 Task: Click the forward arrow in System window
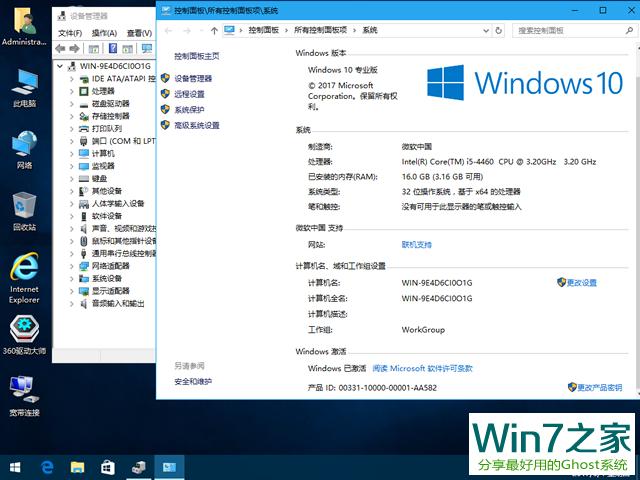187,31
